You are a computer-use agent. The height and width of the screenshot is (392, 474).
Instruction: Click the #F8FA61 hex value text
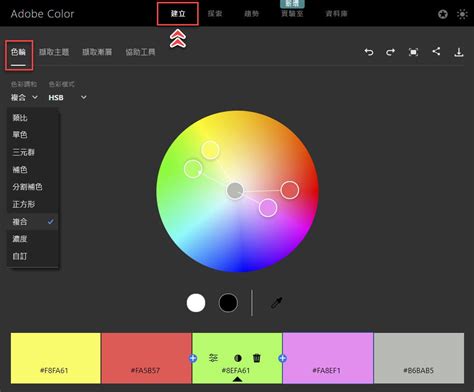[54, 370]
